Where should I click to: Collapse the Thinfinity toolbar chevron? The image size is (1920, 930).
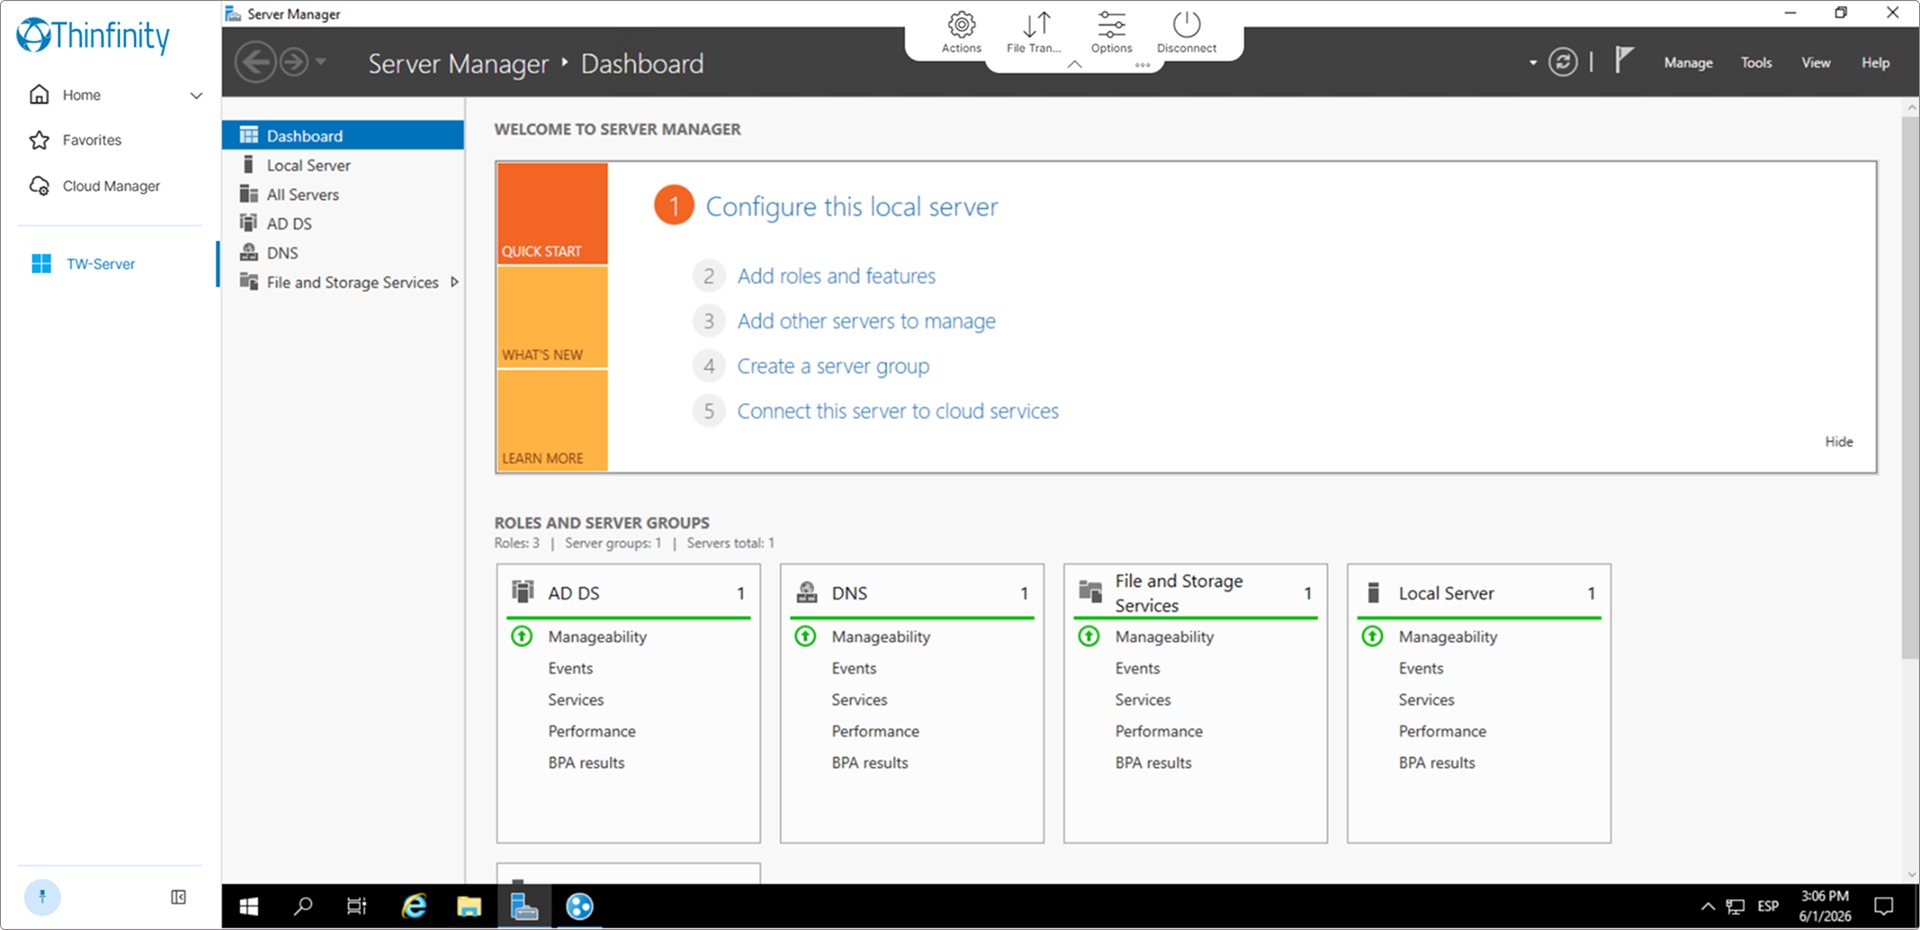point(1075,65)
